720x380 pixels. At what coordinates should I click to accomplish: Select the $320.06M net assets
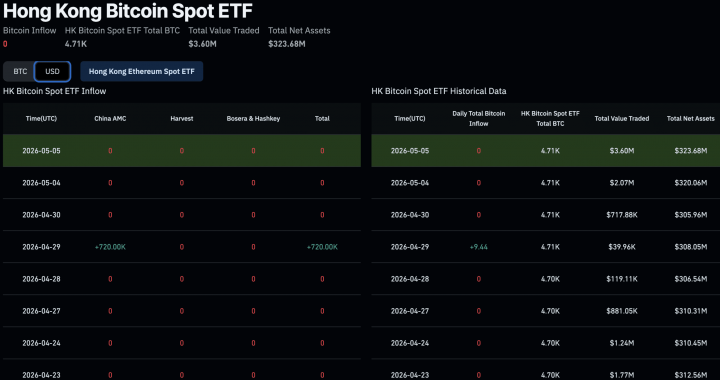(691, 183)
